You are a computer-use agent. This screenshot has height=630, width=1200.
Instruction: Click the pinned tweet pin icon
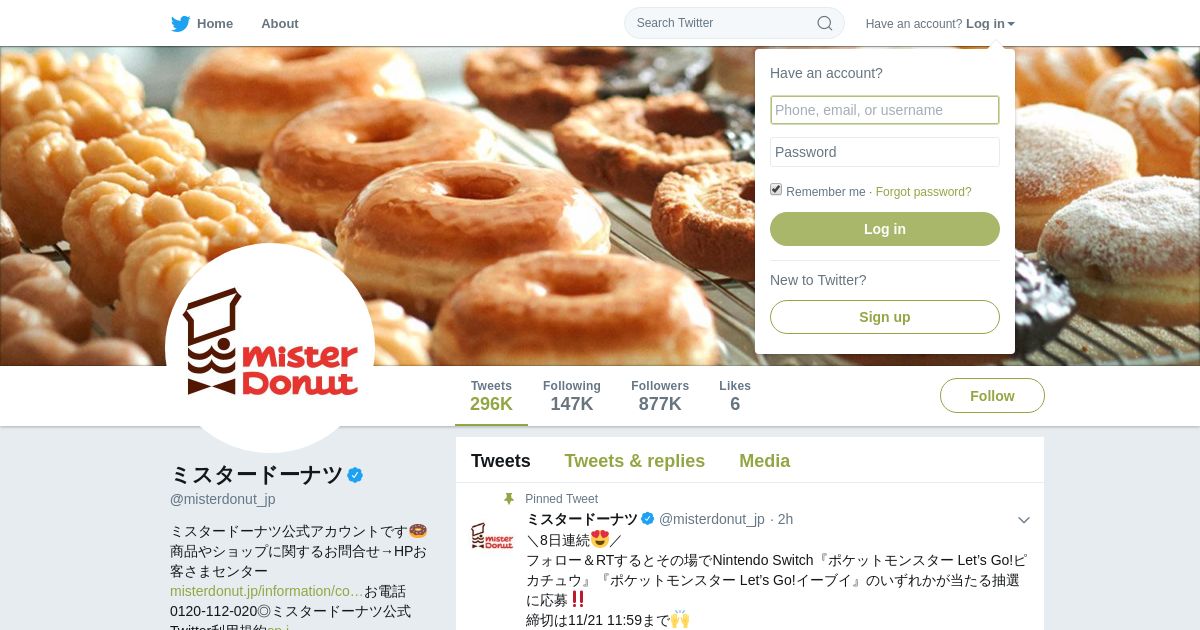point(509,498)
